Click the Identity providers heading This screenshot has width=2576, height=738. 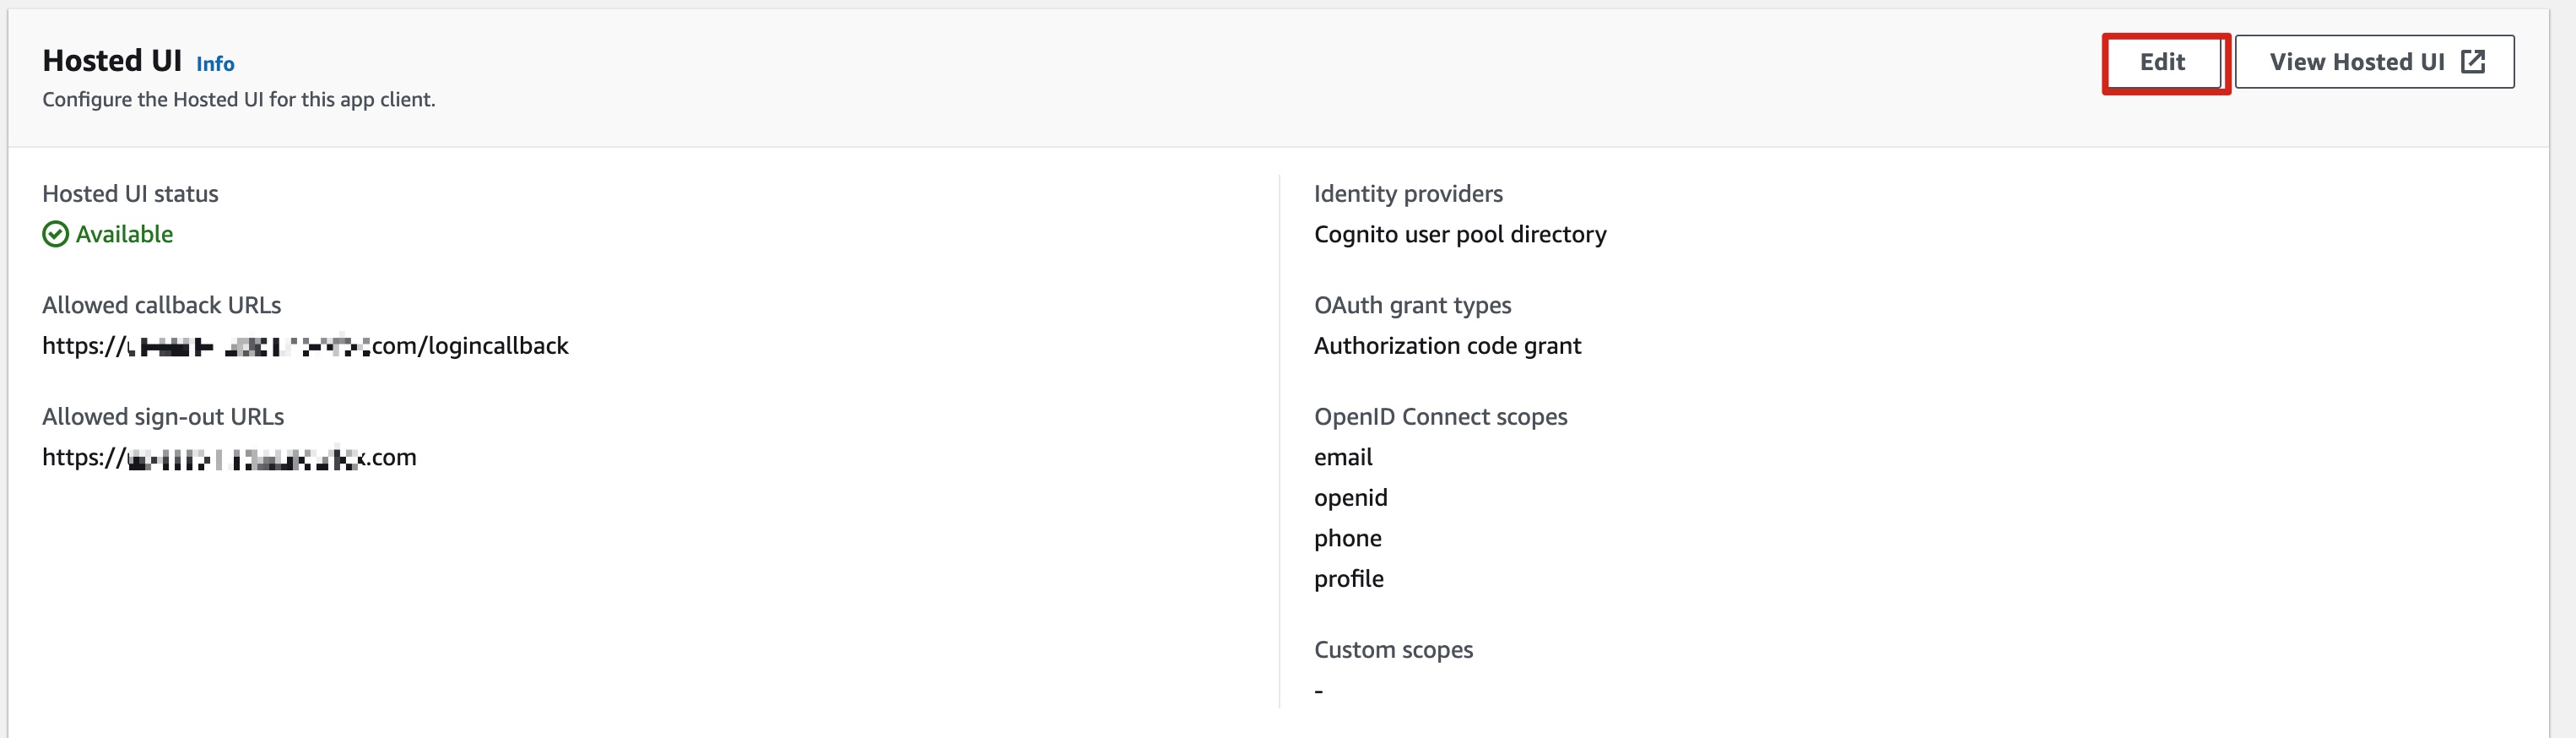[1409, 193]
